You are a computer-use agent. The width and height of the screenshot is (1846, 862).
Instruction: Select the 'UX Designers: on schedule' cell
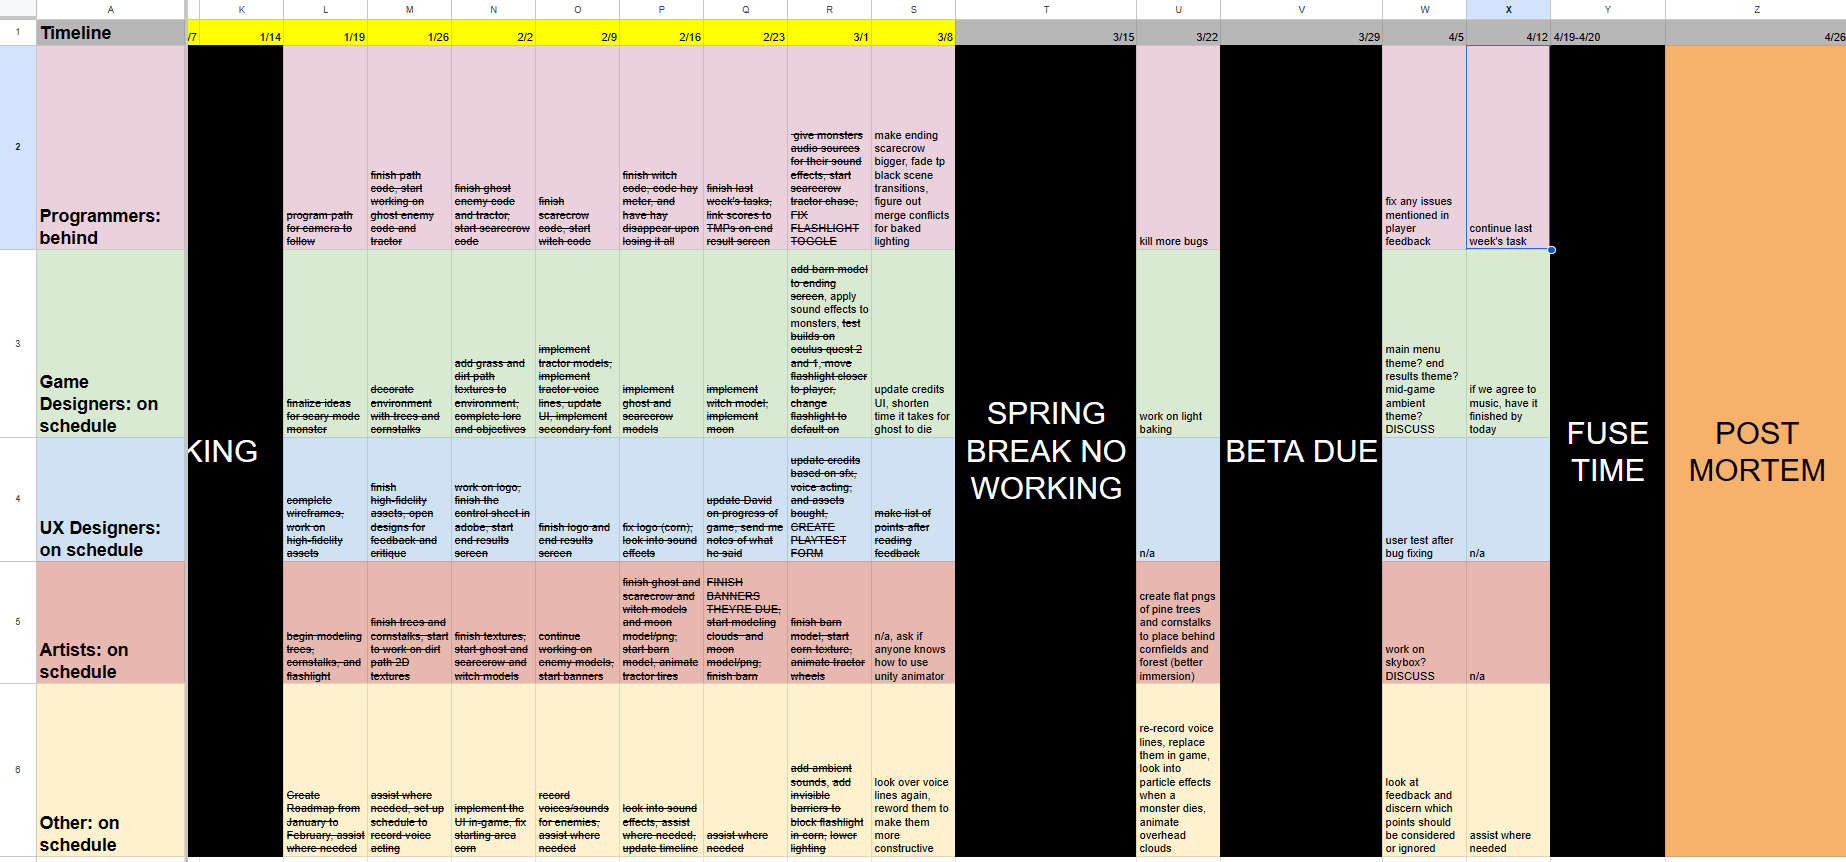click(110, 499)
